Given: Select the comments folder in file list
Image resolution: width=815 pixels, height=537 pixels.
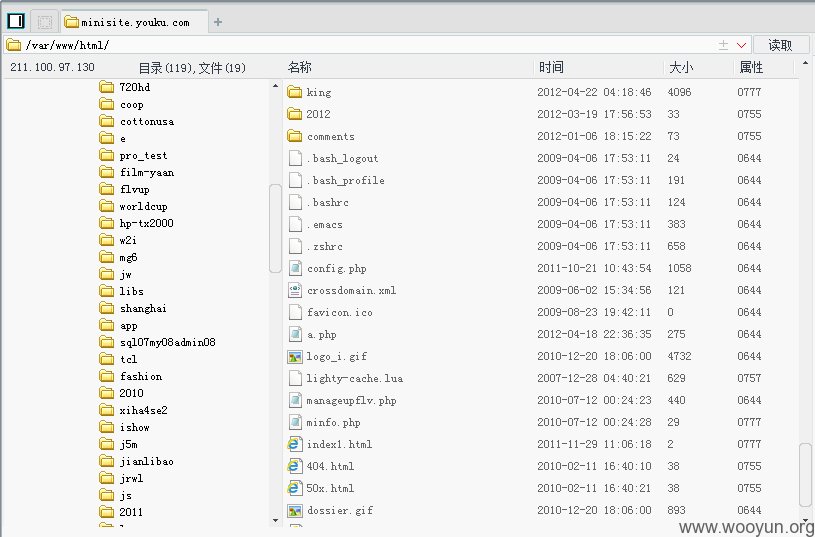Looking at the screenshot, I should click(x=321, y=136).
